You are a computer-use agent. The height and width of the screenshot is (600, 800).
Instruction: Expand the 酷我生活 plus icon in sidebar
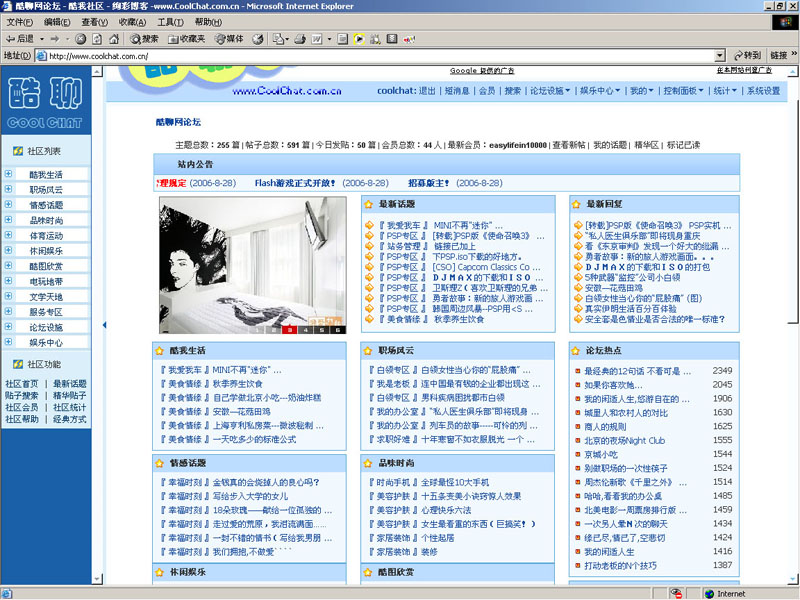coord(8,174)
